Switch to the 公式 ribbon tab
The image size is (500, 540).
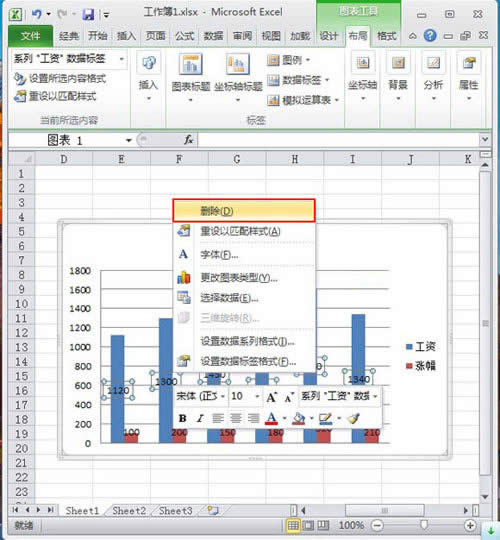point(184,36)
